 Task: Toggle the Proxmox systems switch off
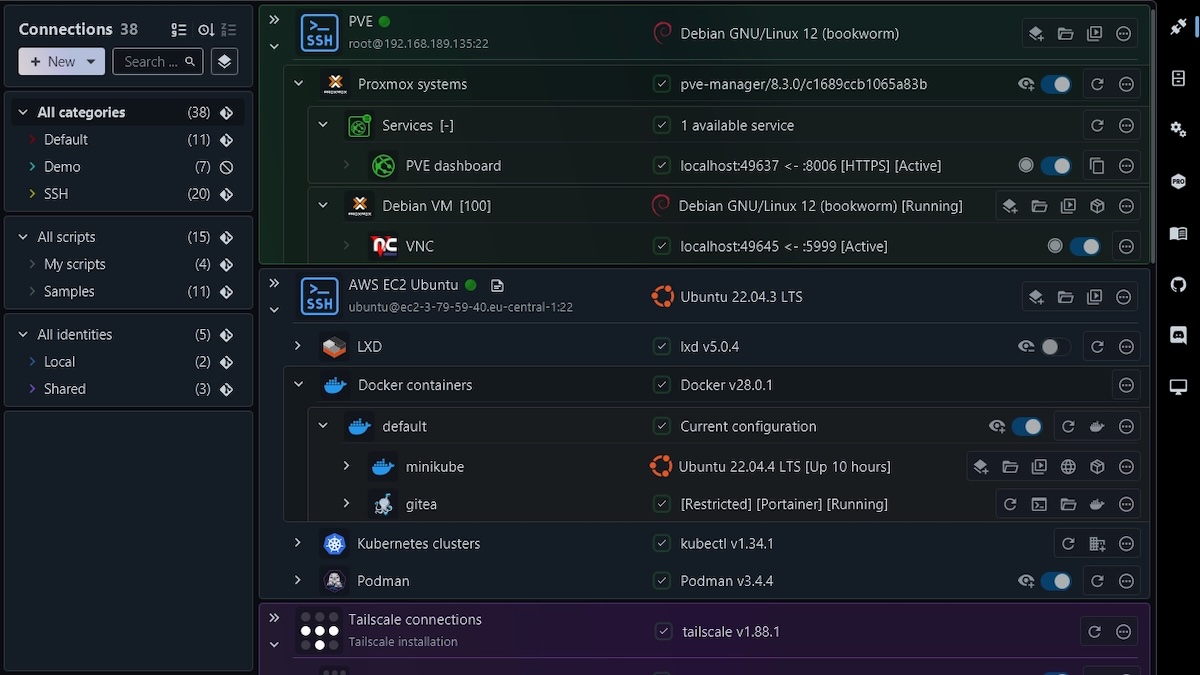[x=1055, y=85]
